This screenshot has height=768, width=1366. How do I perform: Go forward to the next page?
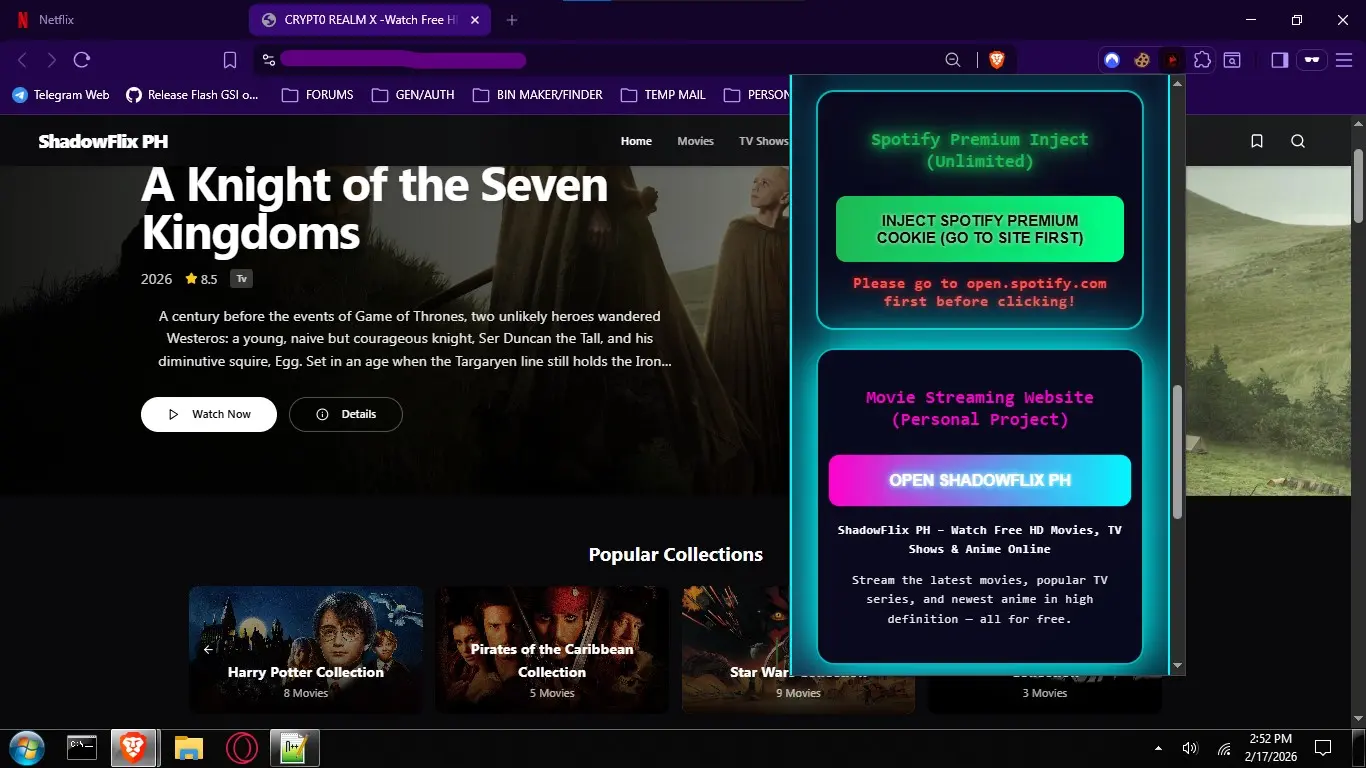tap(52, 60)
